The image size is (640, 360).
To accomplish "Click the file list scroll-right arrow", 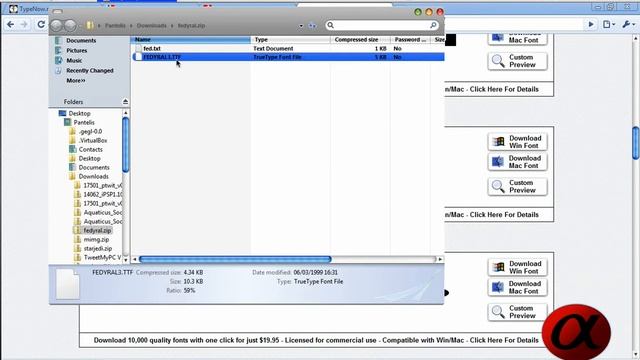I will click(440, 259).
